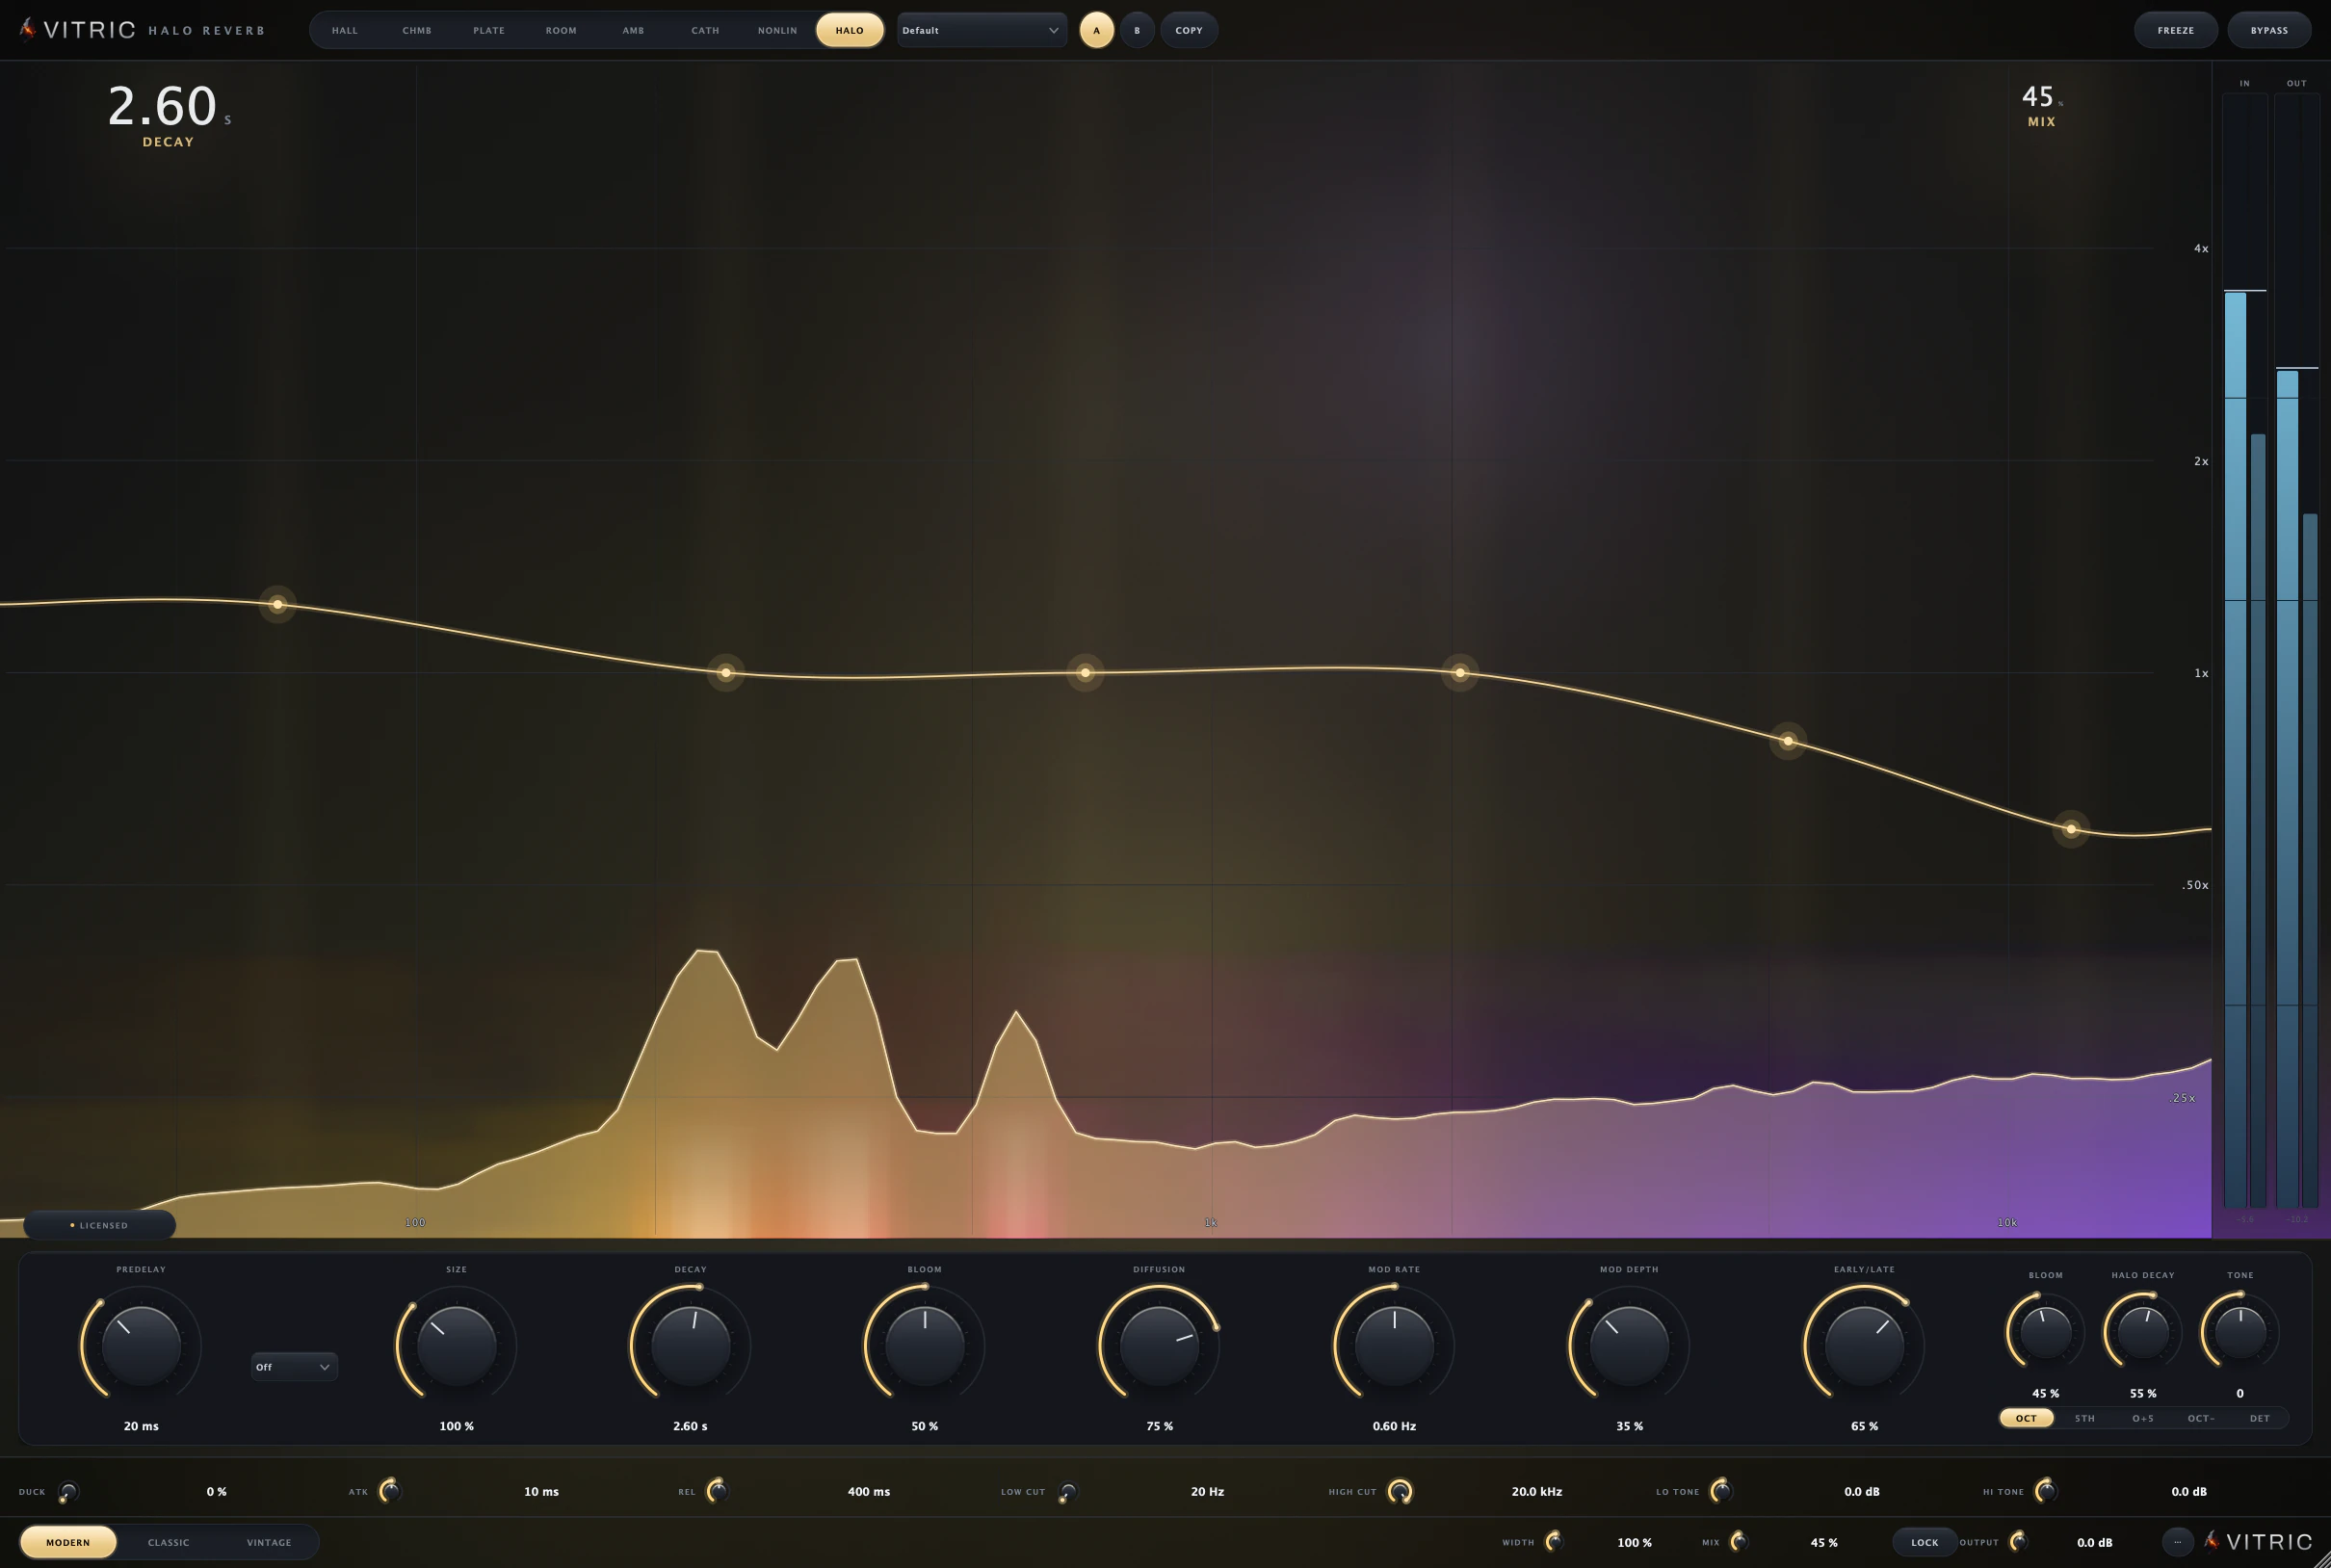Click the small Lo Tone knob
2331x1568 pixels.
point(1721,1491)
